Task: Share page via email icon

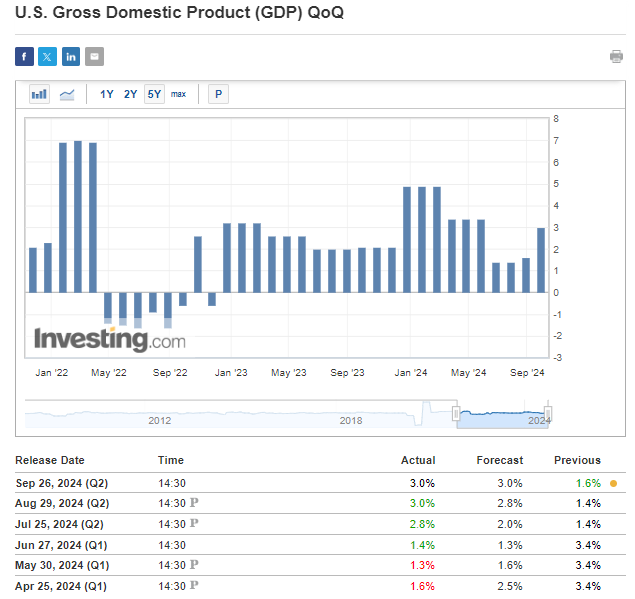Action: [94, 56]
